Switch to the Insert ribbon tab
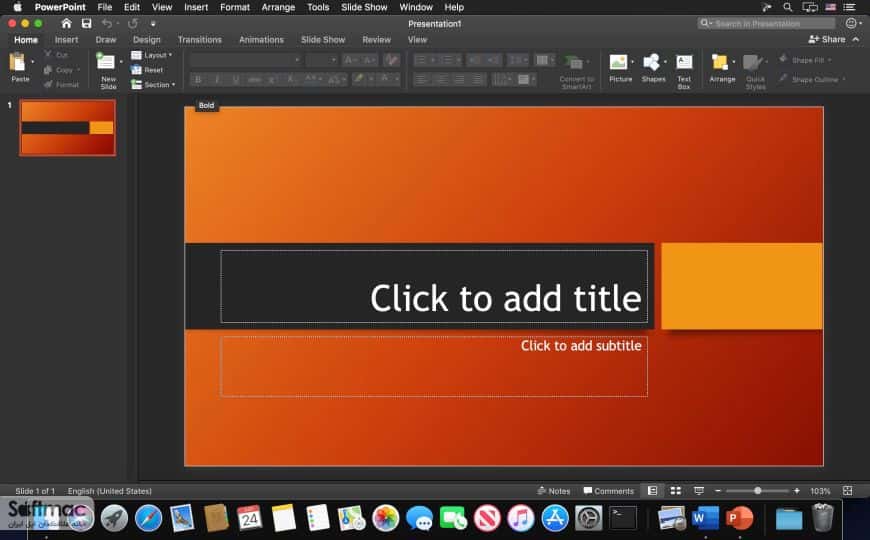870x540 pixels. tap(67, 39)
